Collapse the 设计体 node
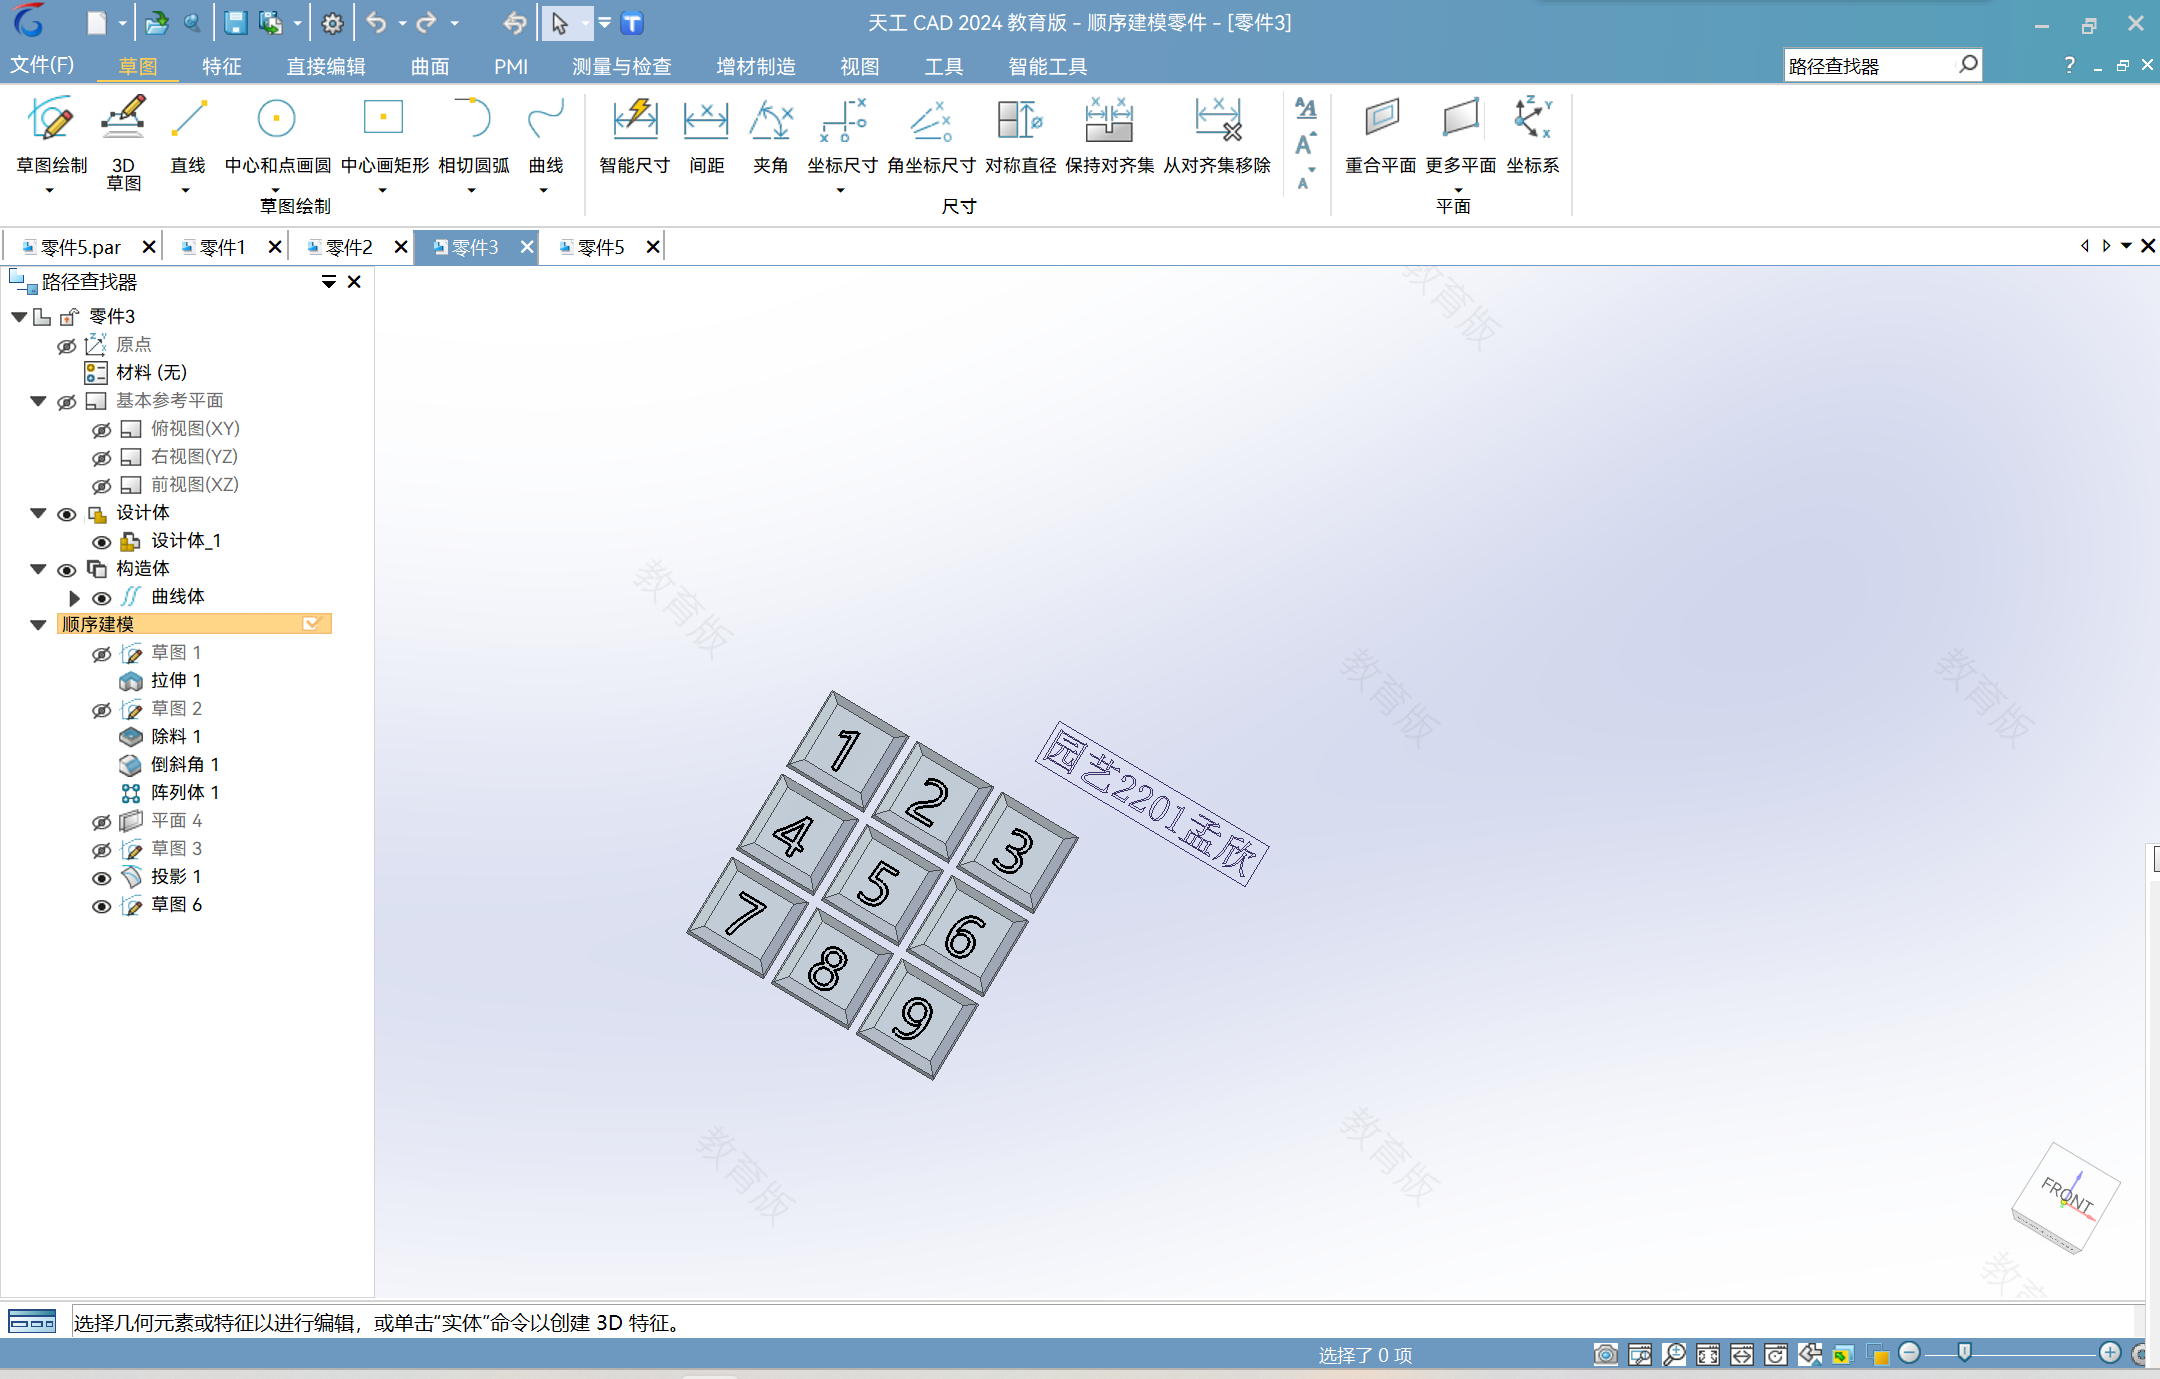This screenshot has height=1379, width=2160. tap(38, 512)
